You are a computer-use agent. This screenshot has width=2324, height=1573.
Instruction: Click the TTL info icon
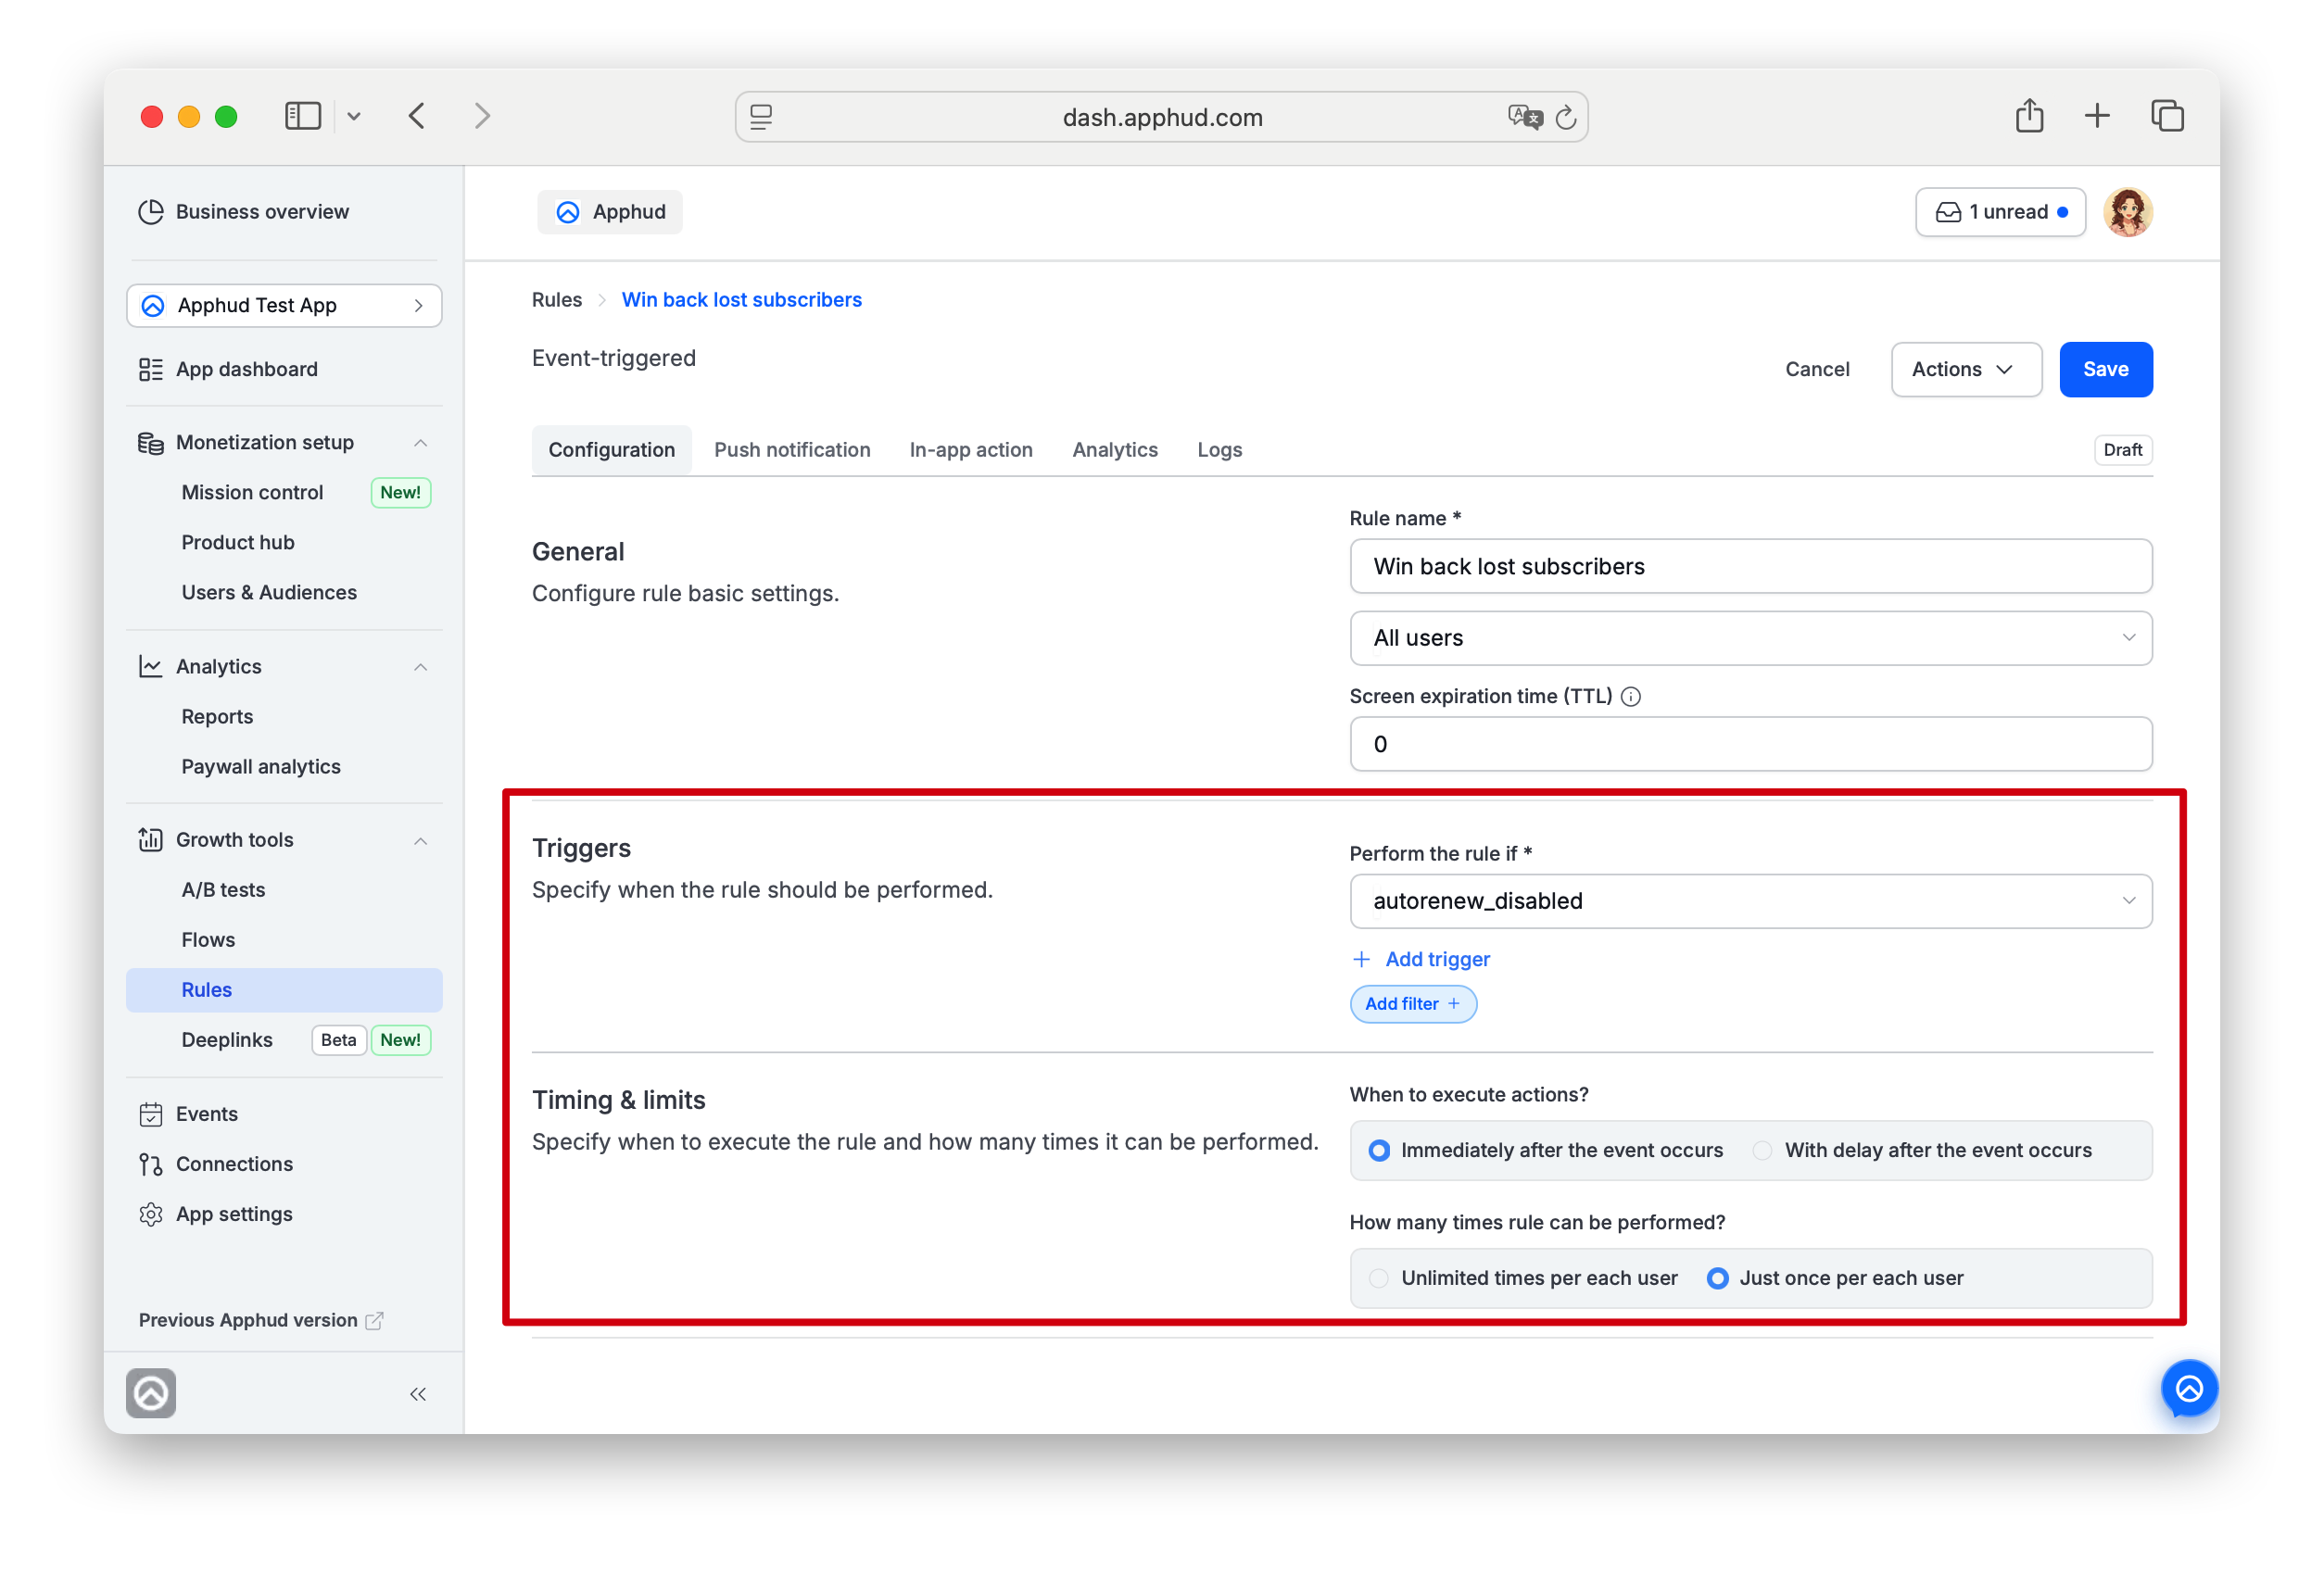[x=1630, y=697]
